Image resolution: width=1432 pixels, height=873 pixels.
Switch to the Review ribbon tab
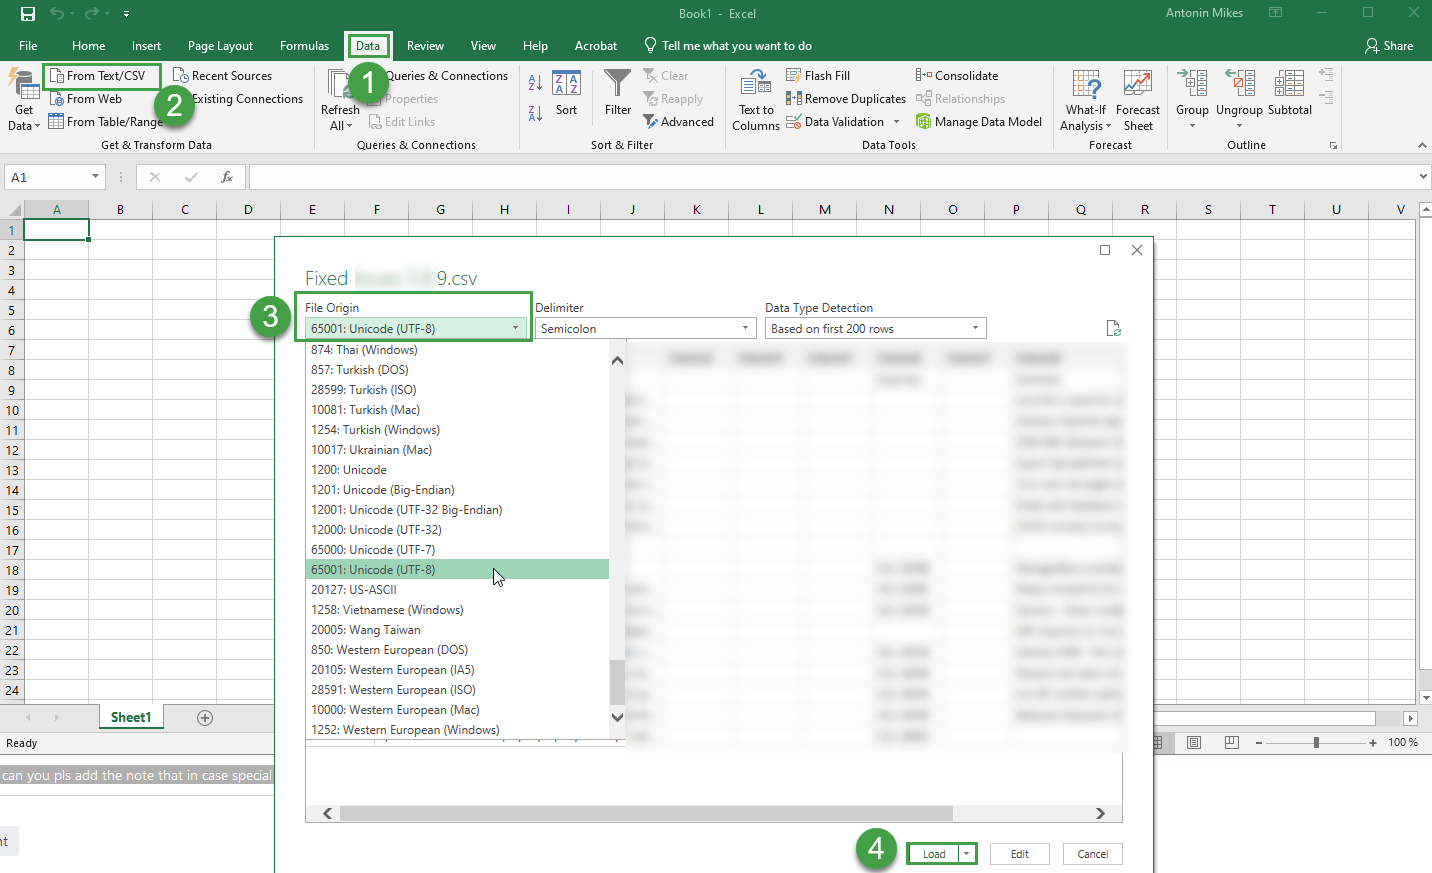(425, 45)
